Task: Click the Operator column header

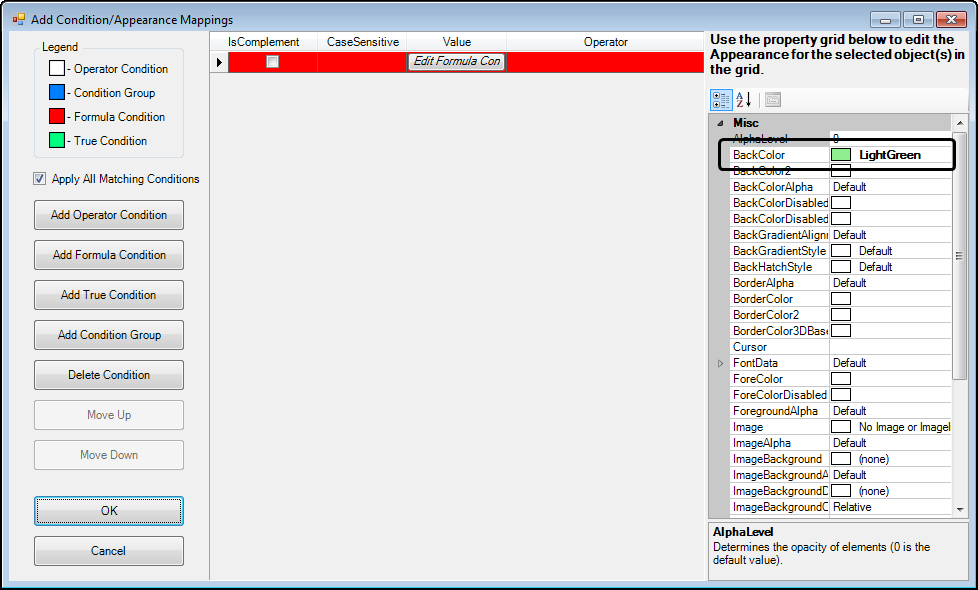Action: [605, 42]
